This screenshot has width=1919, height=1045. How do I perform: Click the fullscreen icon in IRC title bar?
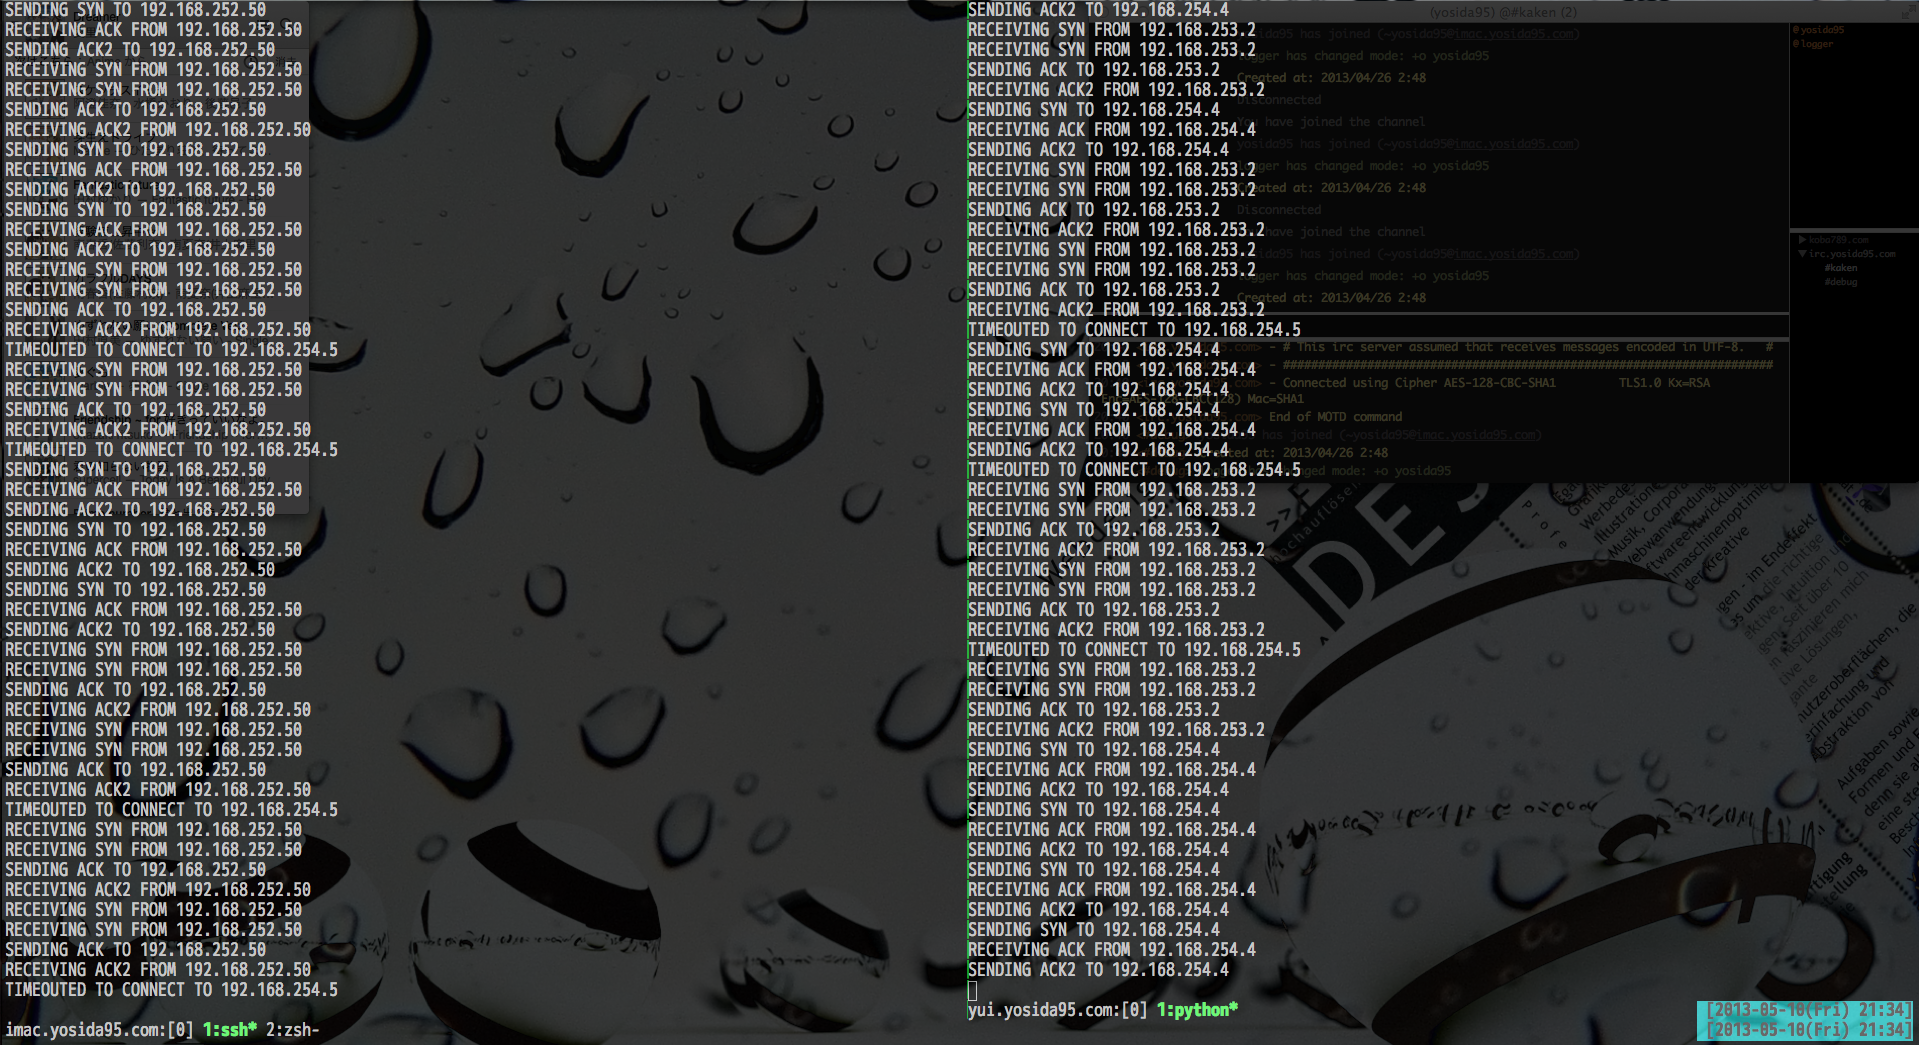(x=1907, y=12)
